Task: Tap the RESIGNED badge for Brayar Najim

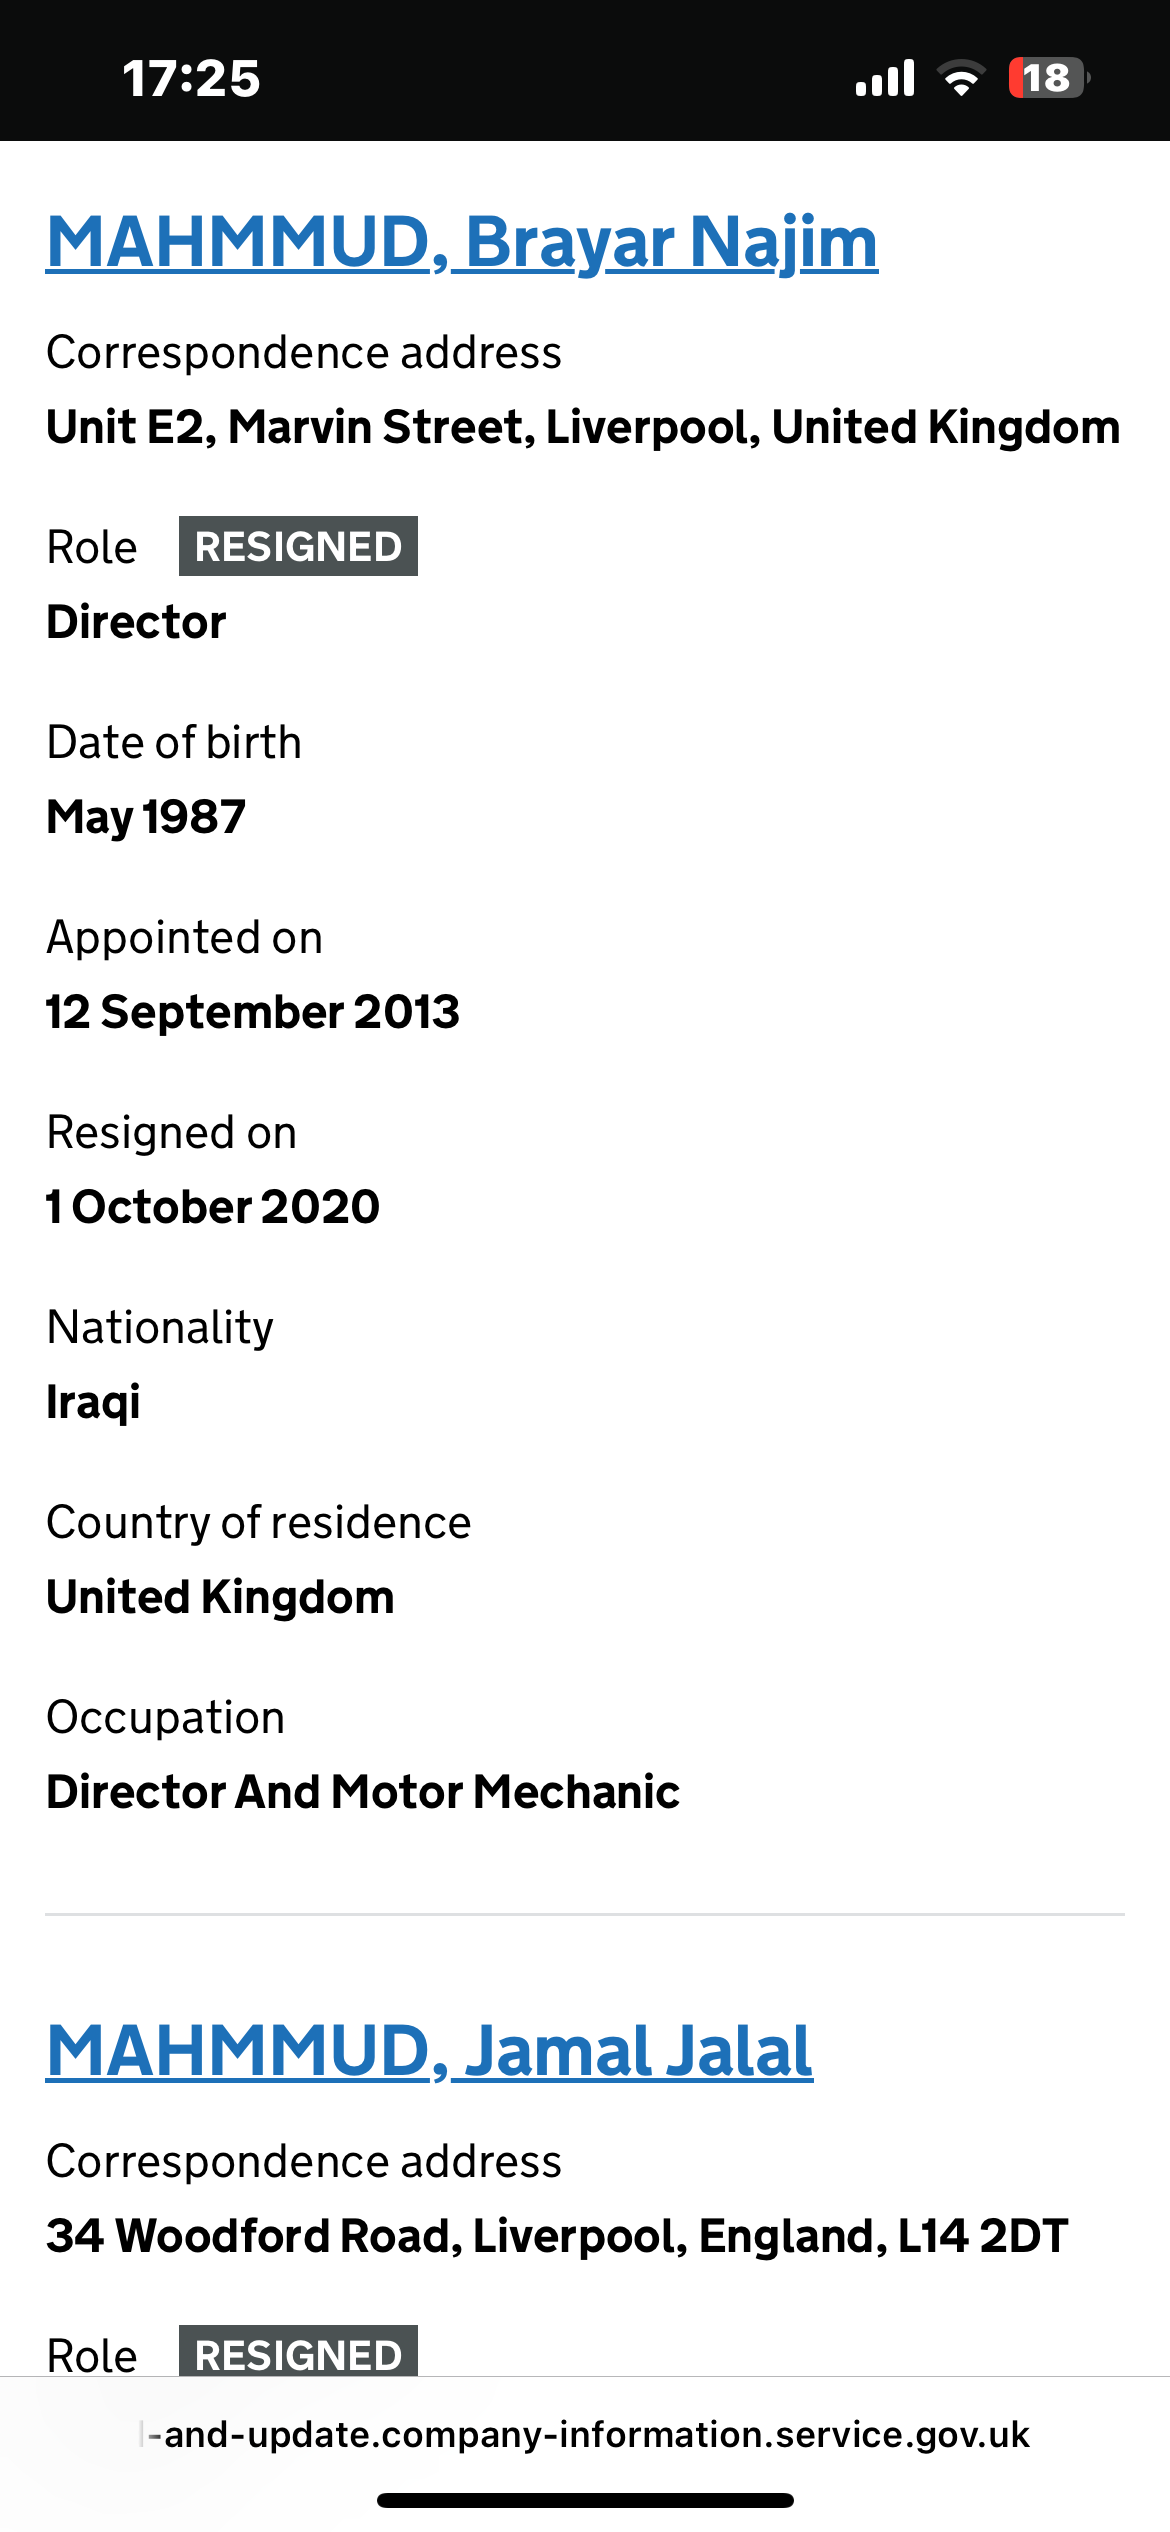Action: coord(298,546)
